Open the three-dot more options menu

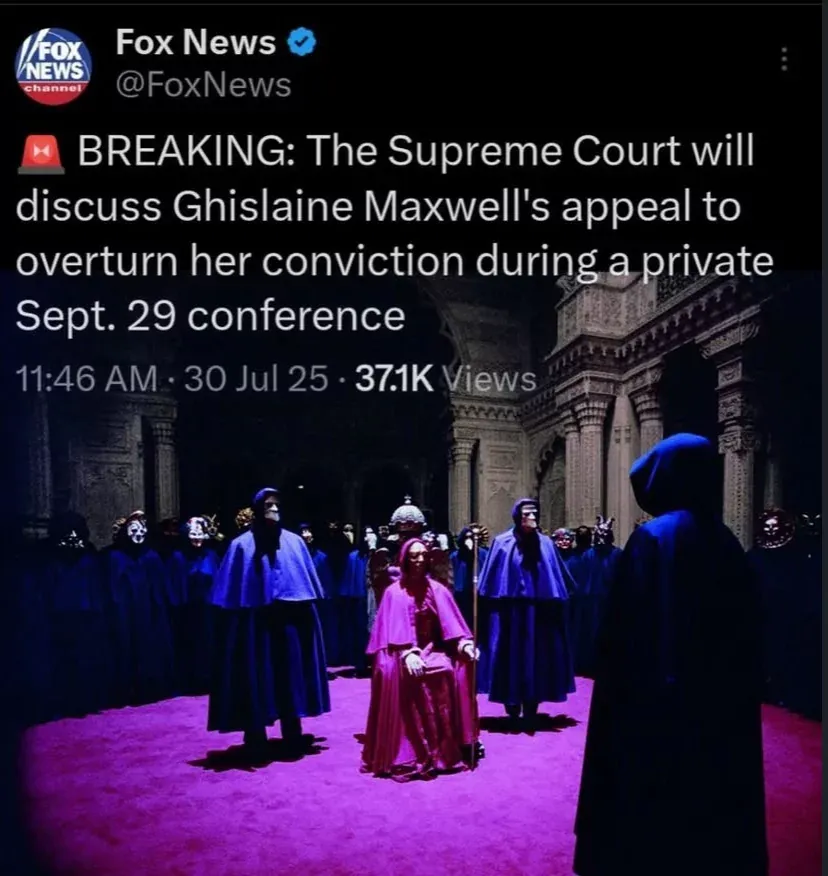coord(784,59)
